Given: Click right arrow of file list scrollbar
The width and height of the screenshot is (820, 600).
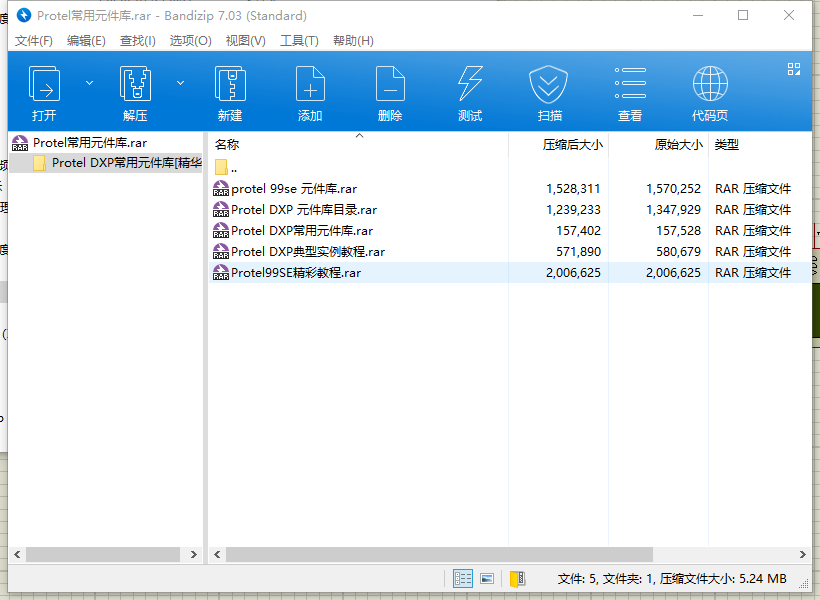Looking at the screenshot, I should pos(802,554).
